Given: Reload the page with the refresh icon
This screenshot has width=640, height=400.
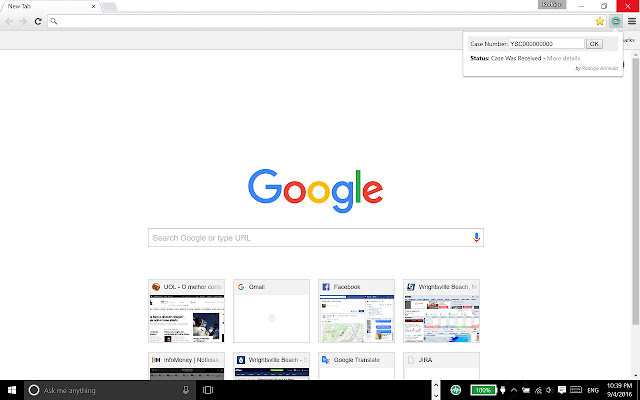Looking at the screenshot, I should (x=38, y=21).
